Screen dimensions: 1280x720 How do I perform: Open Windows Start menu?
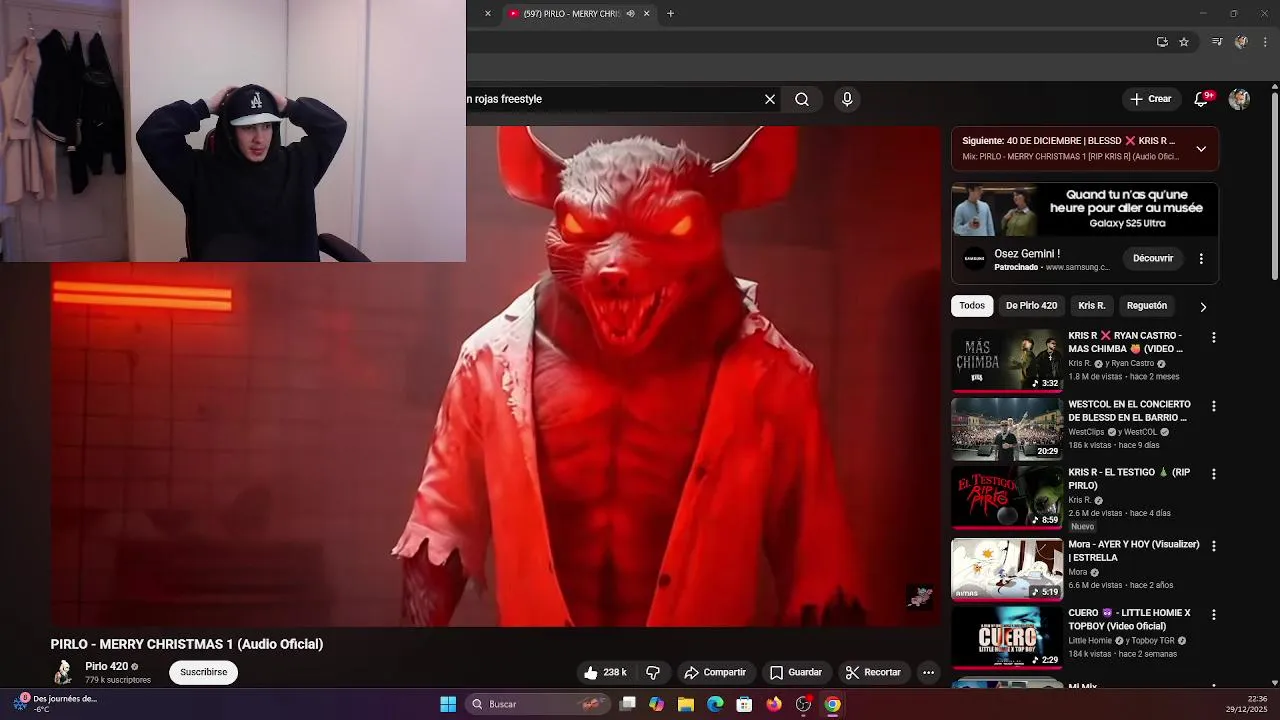448,704
